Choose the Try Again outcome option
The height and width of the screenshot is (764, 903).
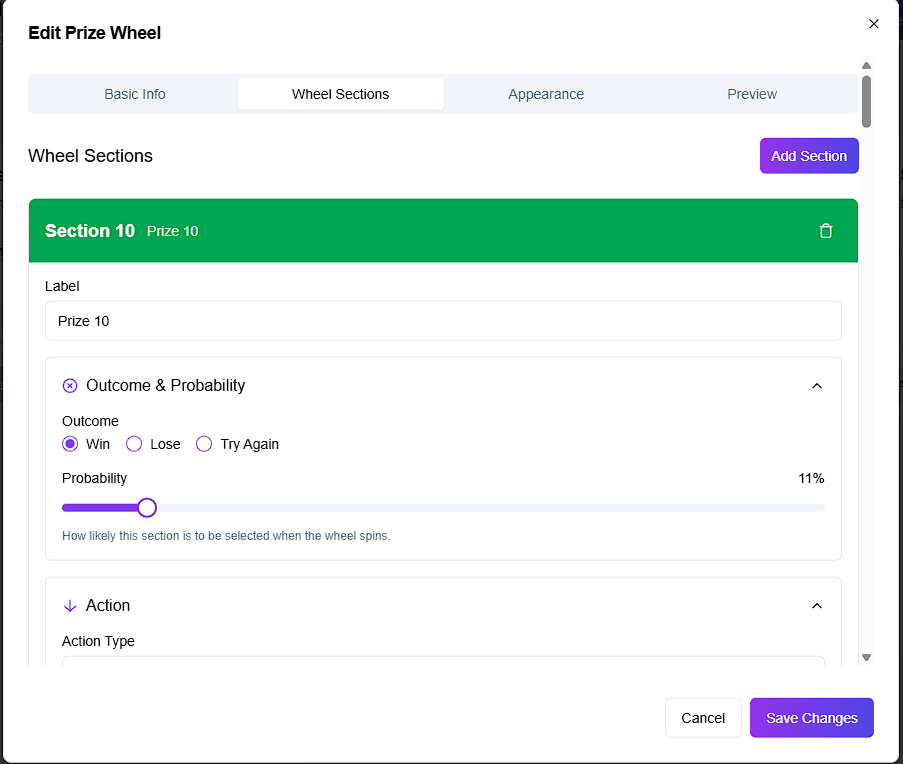tap(204, 444)
